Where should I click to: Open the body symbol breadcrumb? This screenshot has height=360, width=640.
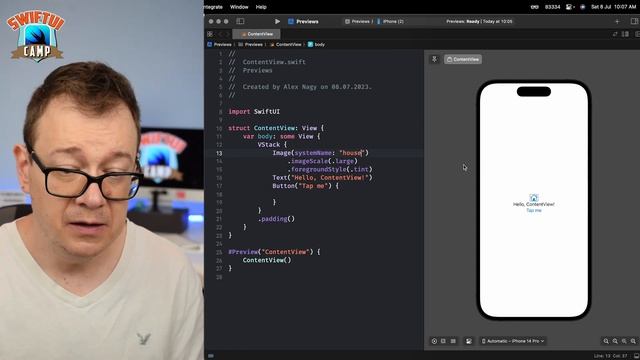[x=316, y=44]
